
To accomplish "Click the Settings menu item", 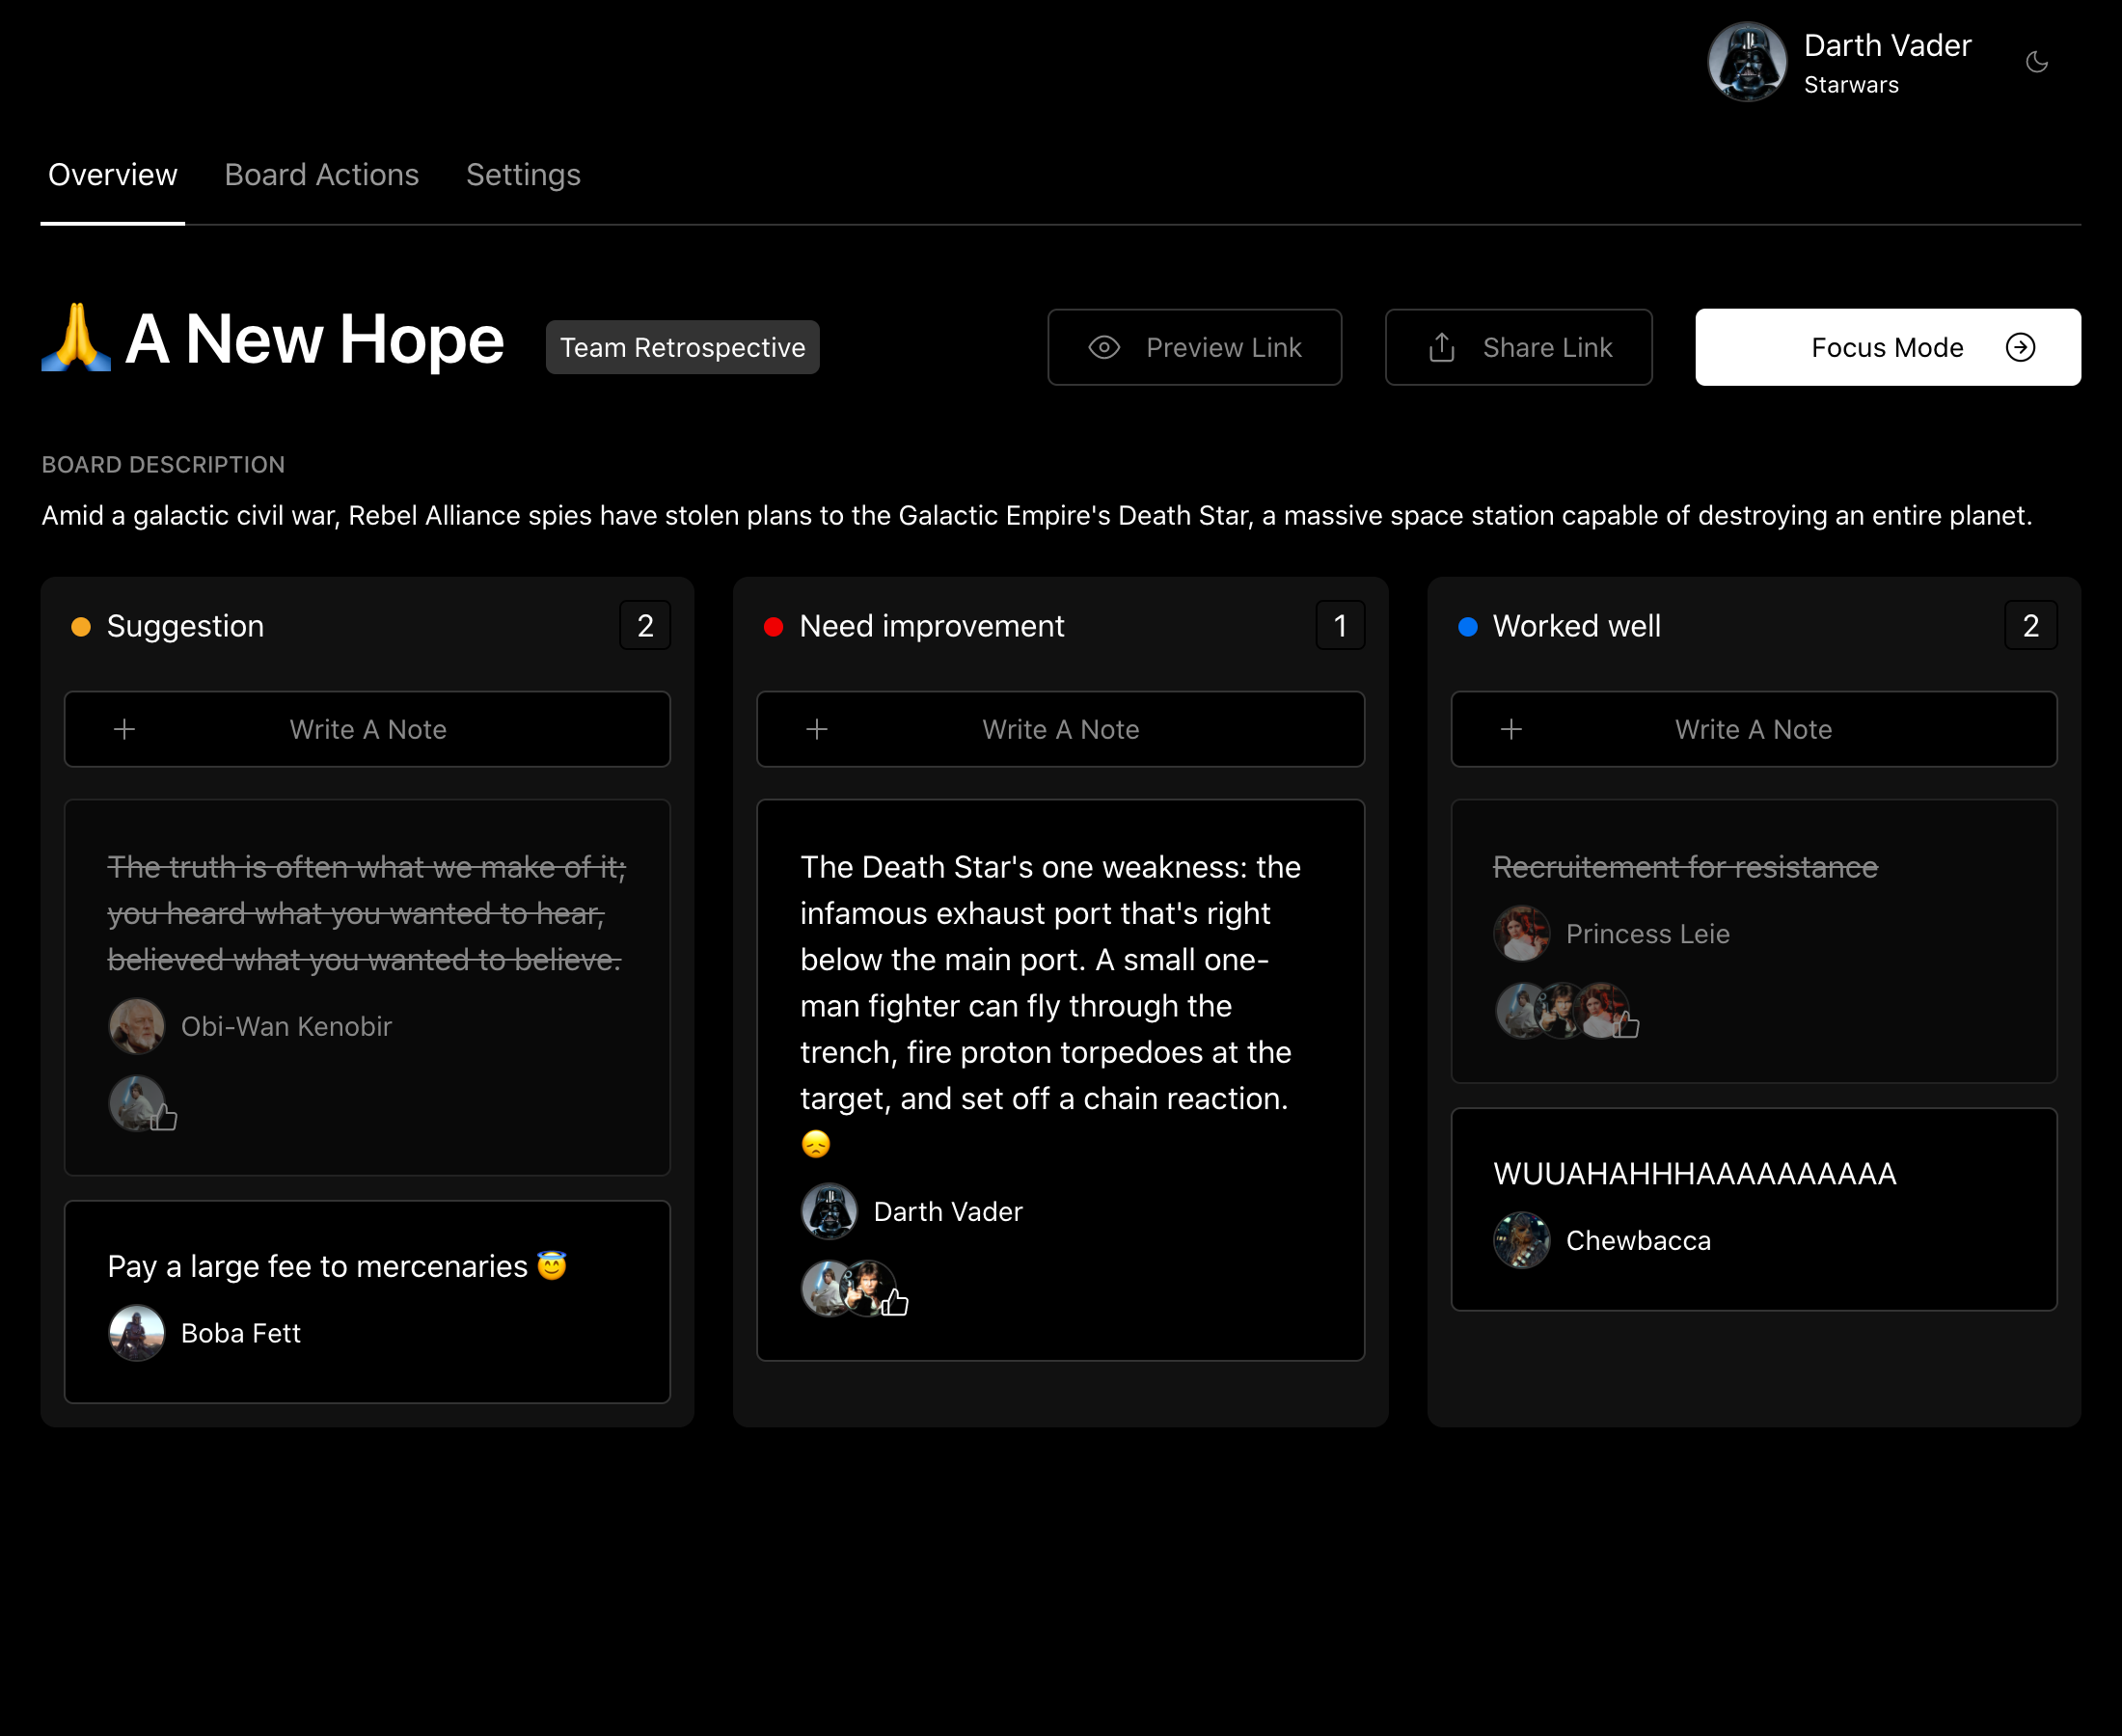I will coord(522,175).
